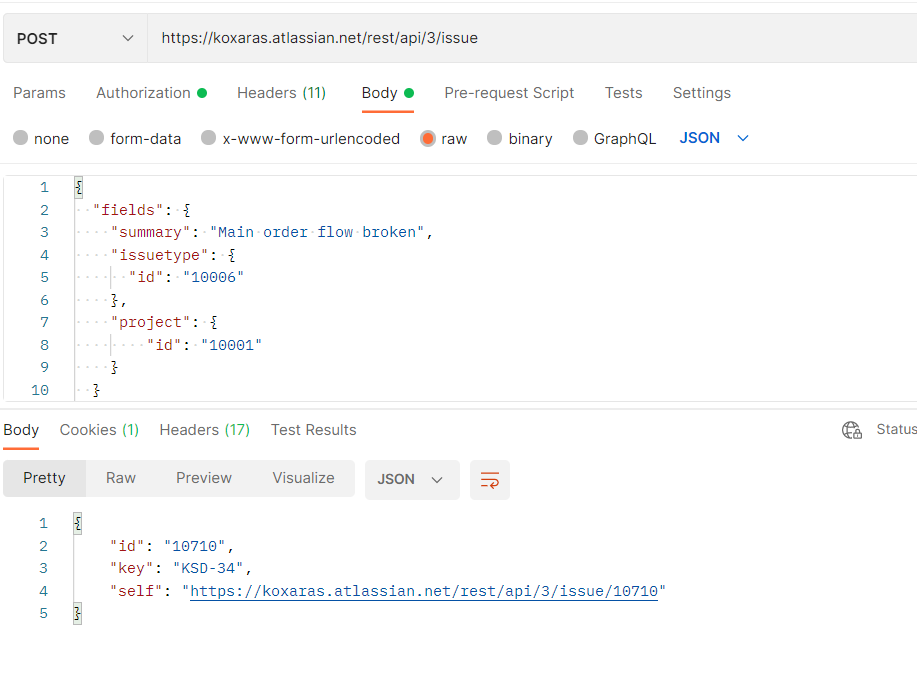The height and width of the screenshot is (678, 917).
Task: Open the response Body tab
Action: (21, 430)
